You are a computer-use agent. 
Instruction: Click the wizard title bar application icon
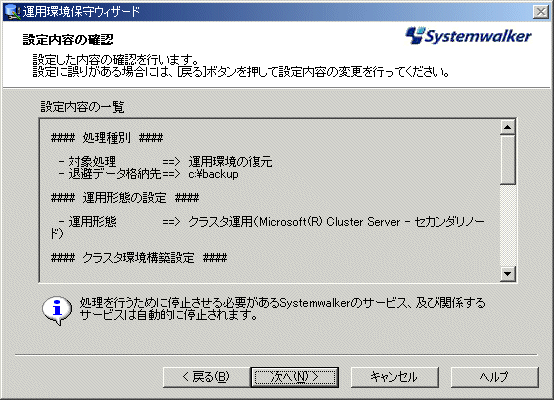coord(12,12)
